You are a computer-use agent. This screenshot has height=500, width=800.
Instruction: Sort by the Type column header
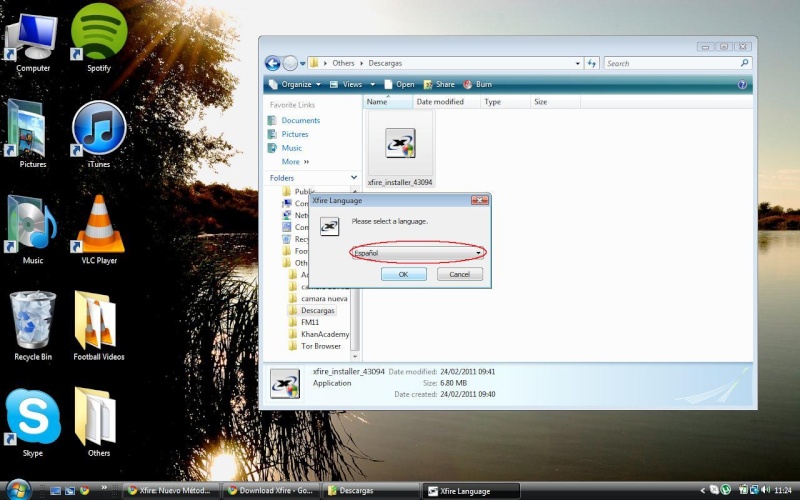click(x=505, y=102)
